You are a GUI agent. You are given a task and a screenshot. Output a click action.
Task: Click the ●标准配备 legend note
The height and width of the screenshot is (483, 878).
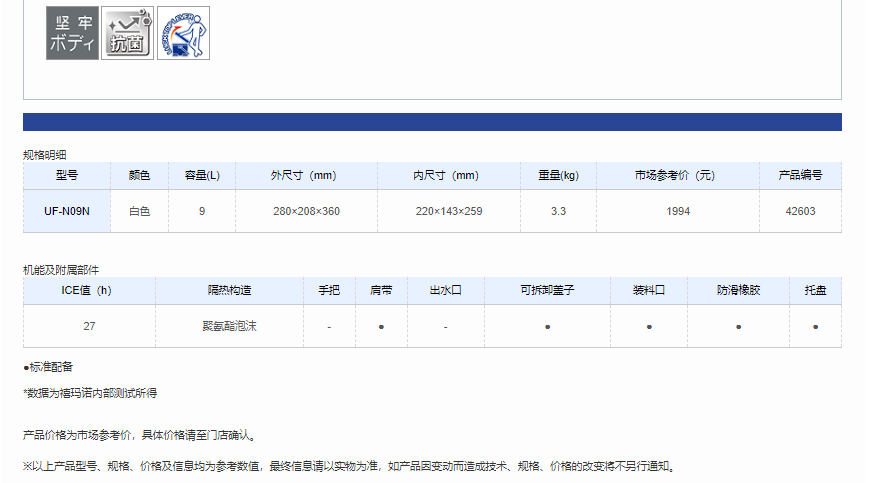pos(48,367)
